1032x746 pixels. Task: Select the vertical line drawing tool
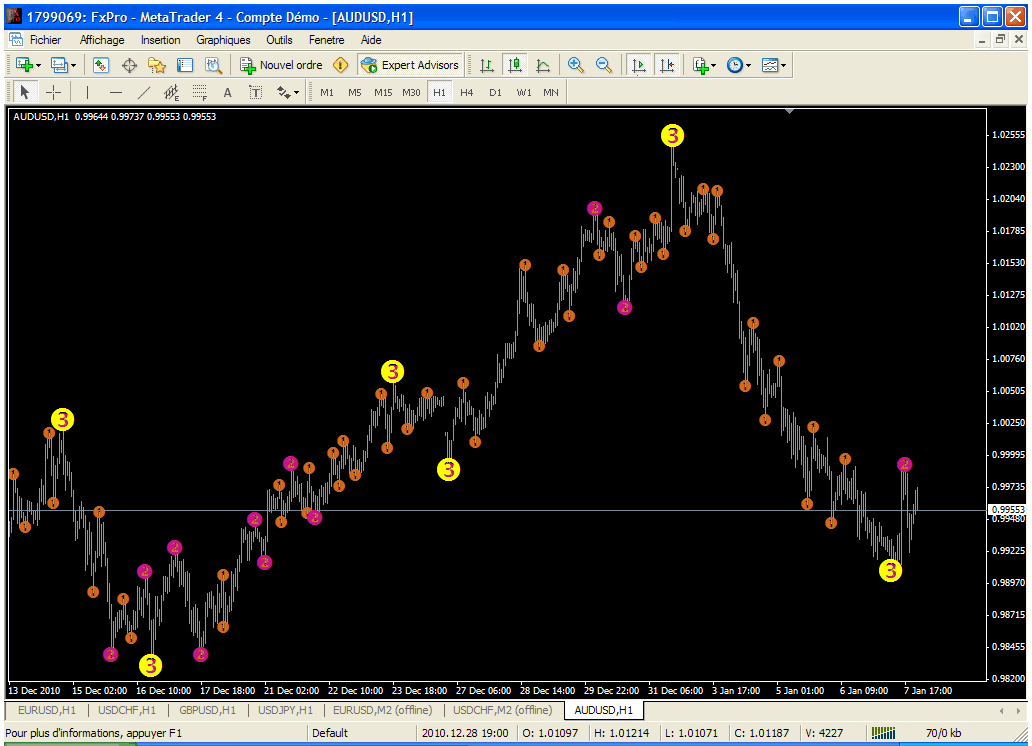point(87,92)
